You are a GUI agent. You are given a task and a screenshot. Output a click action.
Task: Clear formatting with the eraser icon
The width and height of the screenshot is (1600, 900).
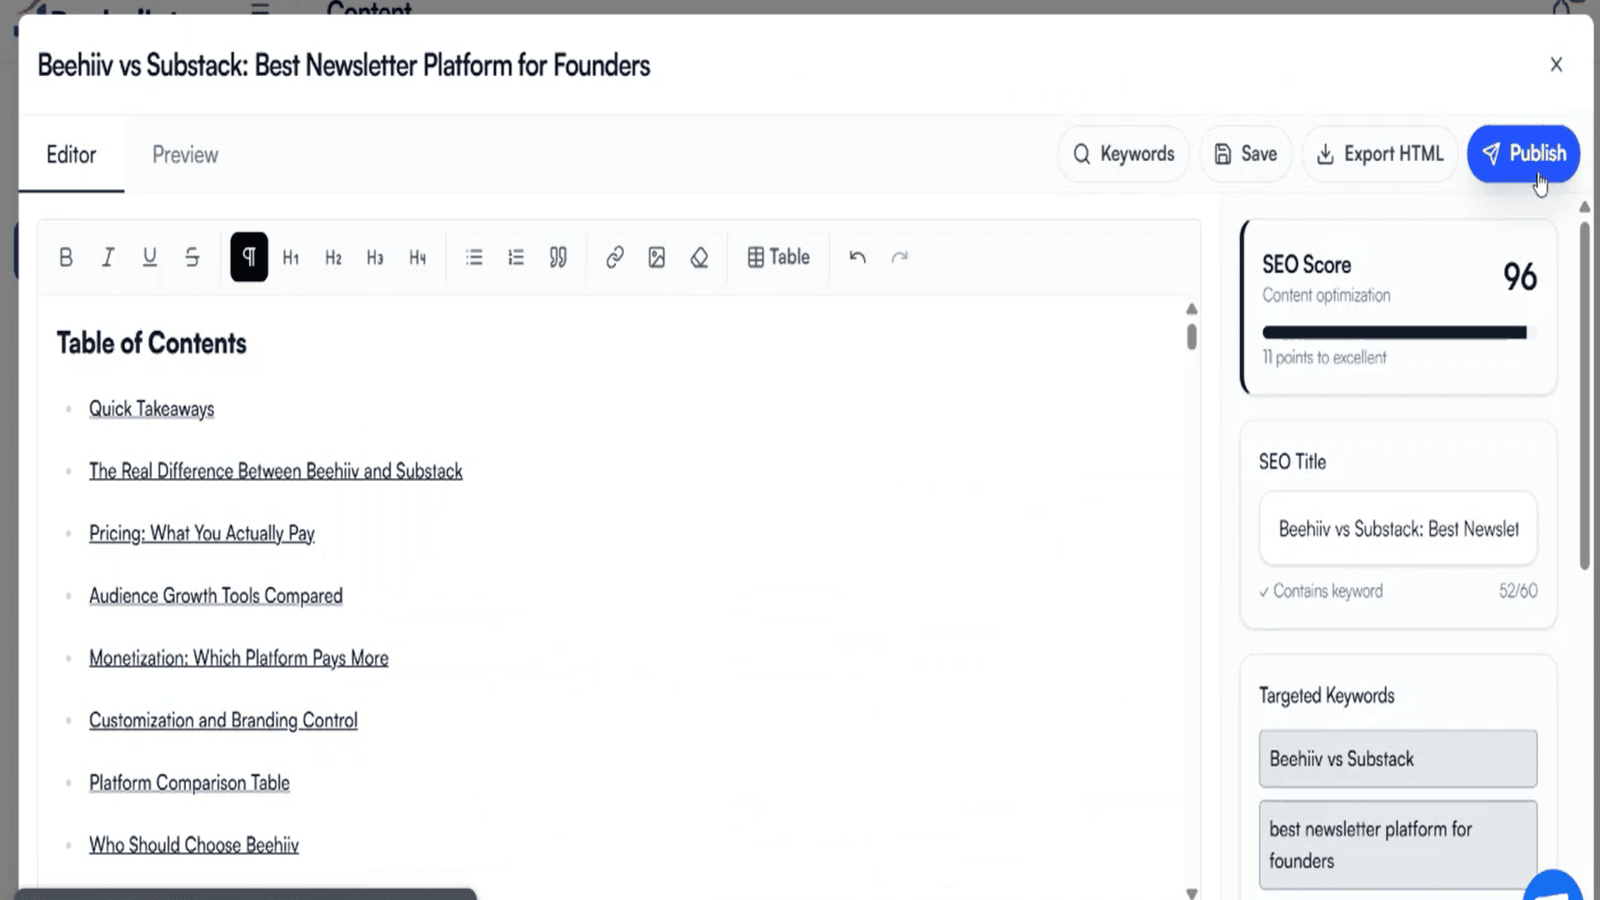(x=699, y=257)
